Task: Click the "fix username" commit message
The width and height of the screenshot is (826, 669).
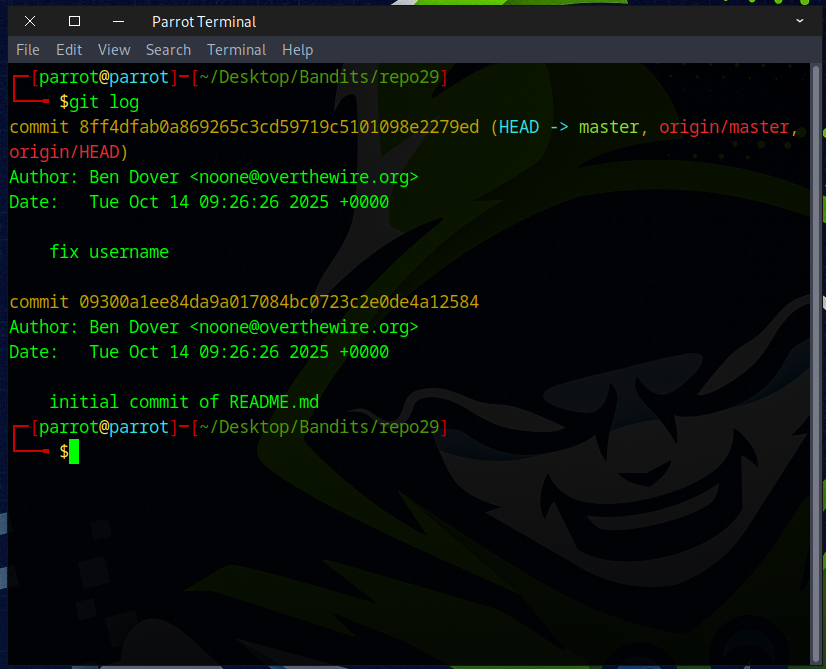Action: (x=109, y=252)
